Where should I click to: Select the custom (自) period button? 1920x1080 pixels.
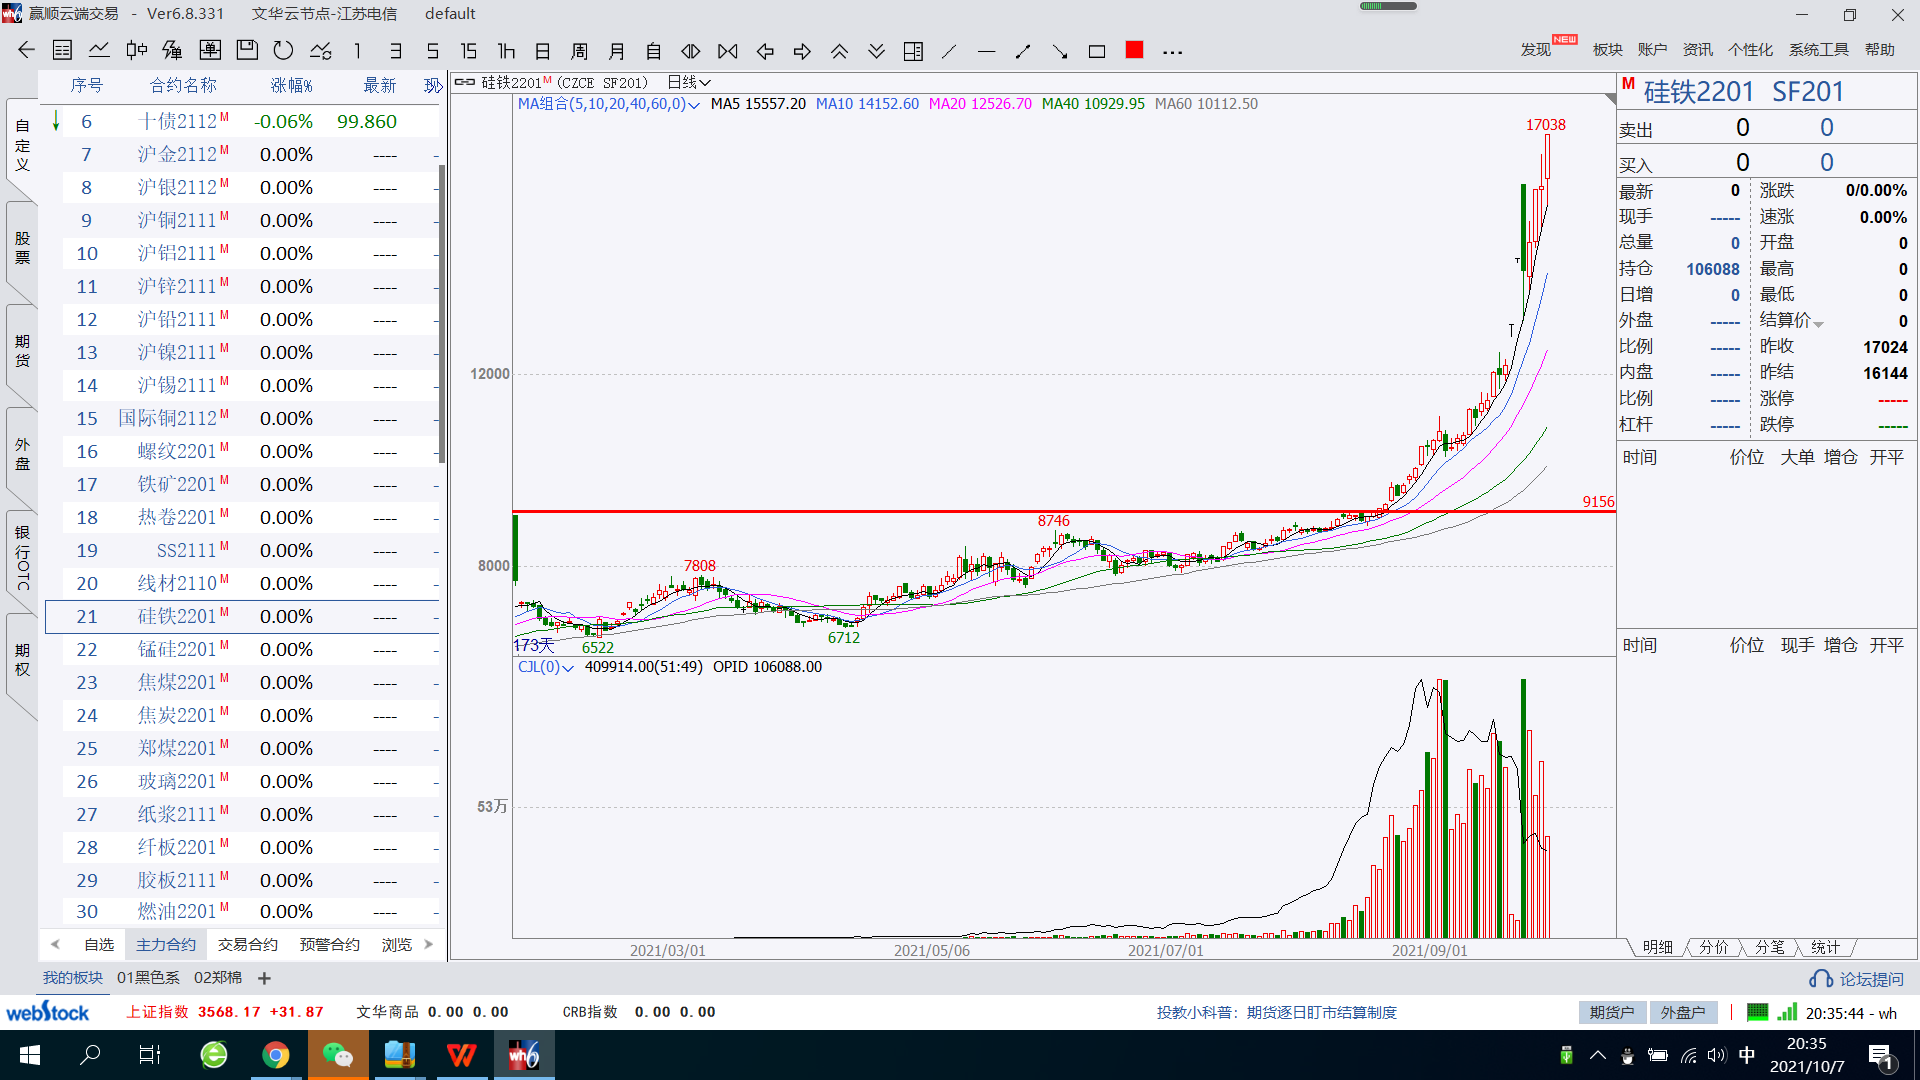pos(654,50)
